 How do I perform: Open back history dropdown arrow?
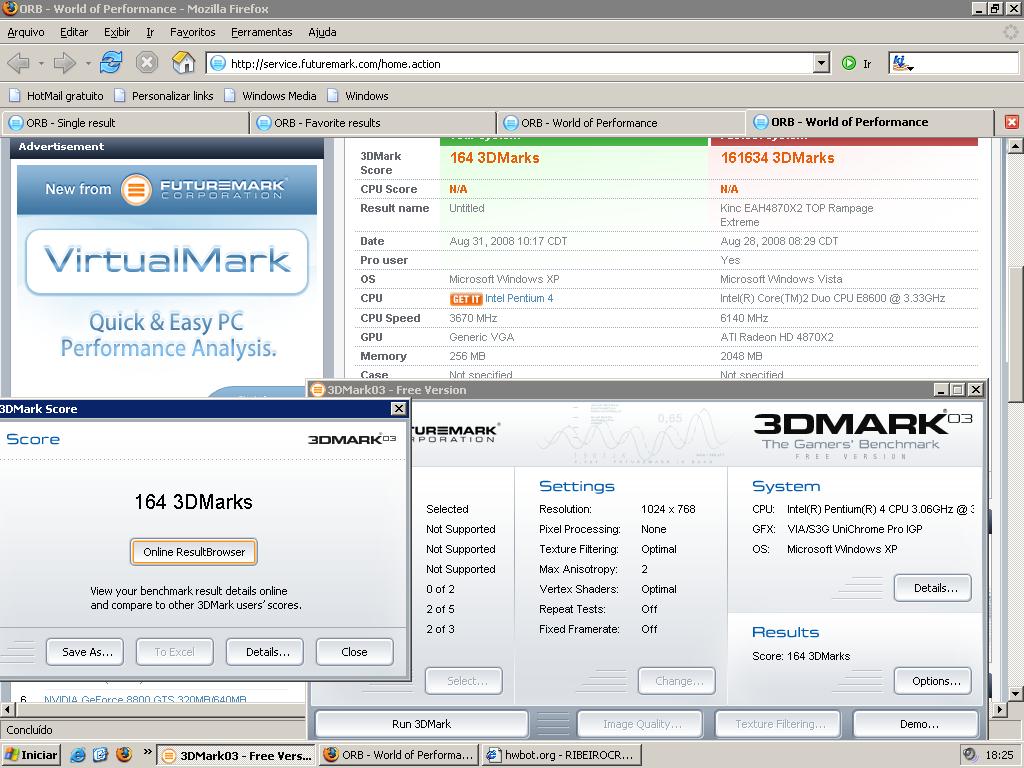40,63
